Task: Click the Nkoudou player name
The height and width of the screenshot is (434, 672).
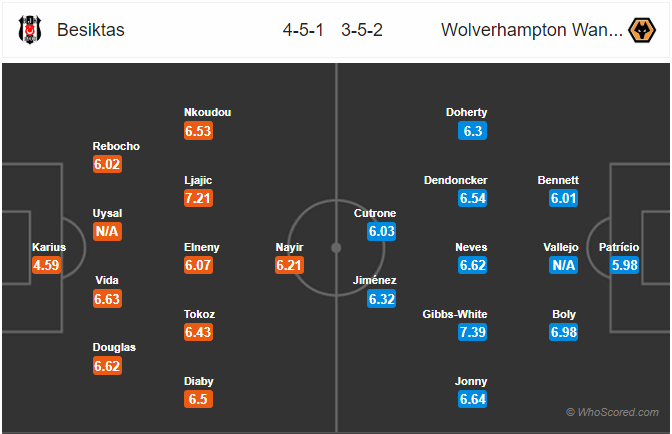Action: click(207, 112)
